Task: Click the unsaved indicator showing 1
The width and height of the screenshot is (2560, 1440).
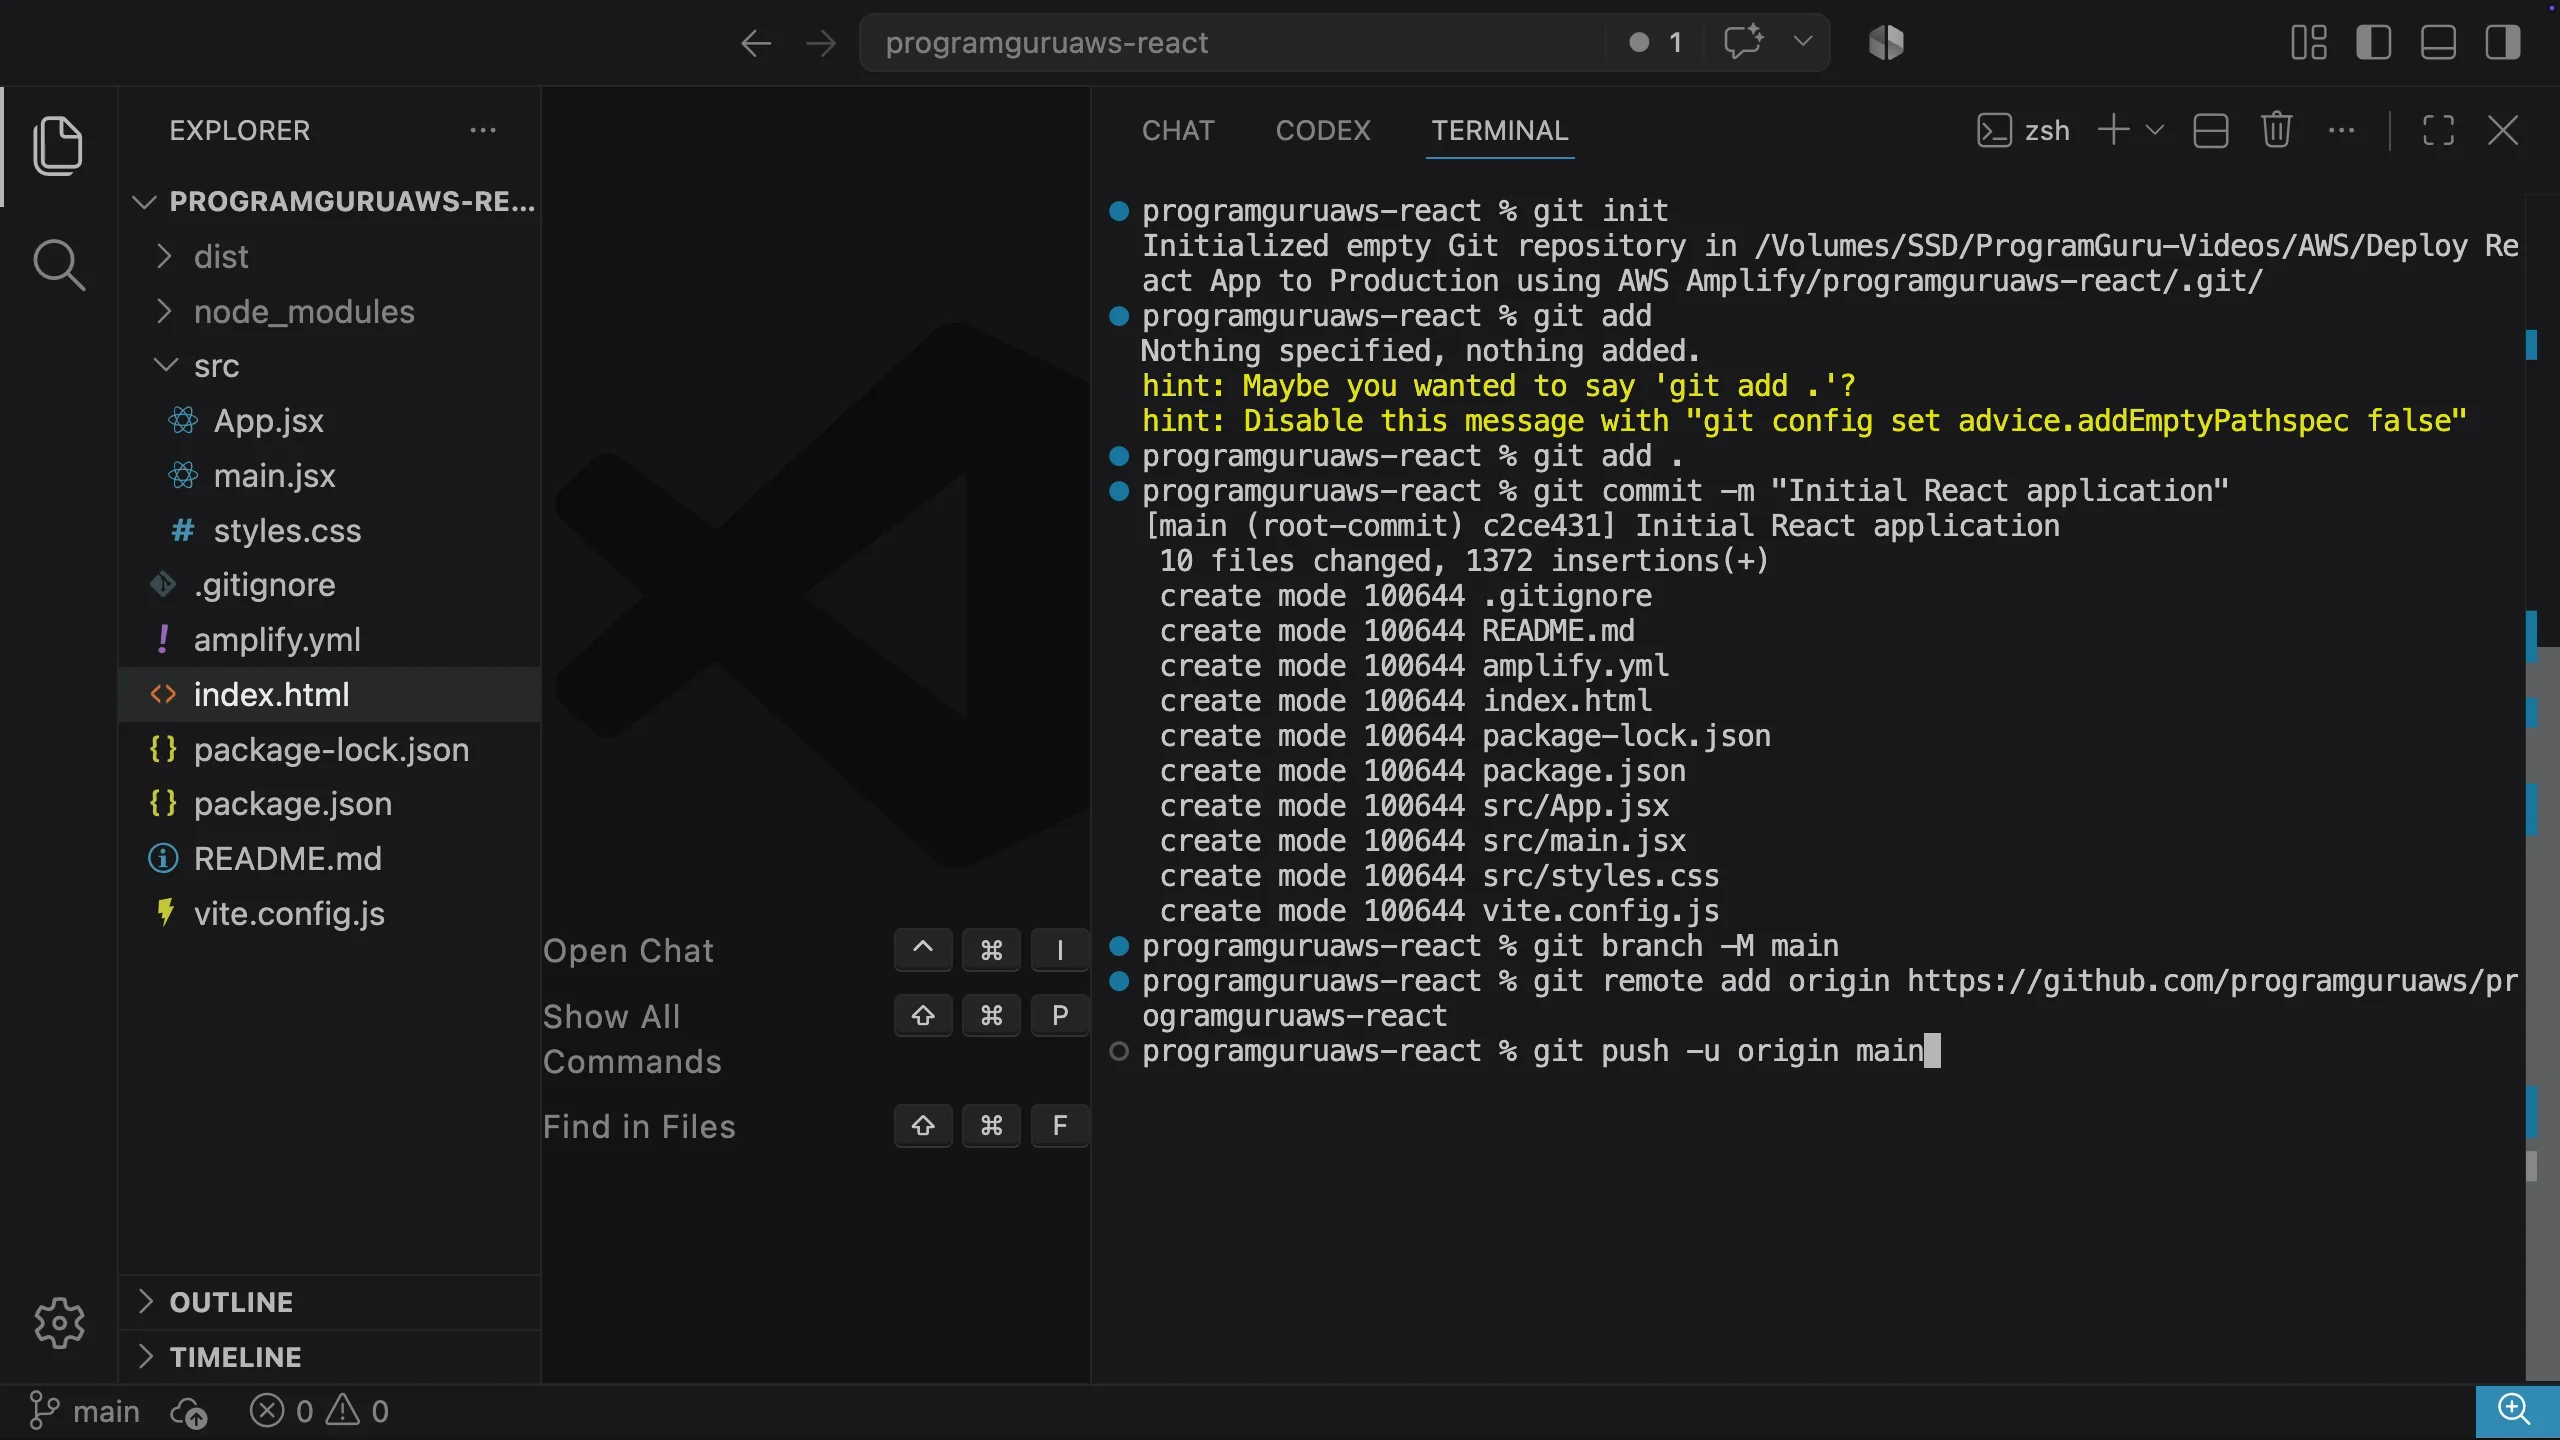Action: point(1656,43)
